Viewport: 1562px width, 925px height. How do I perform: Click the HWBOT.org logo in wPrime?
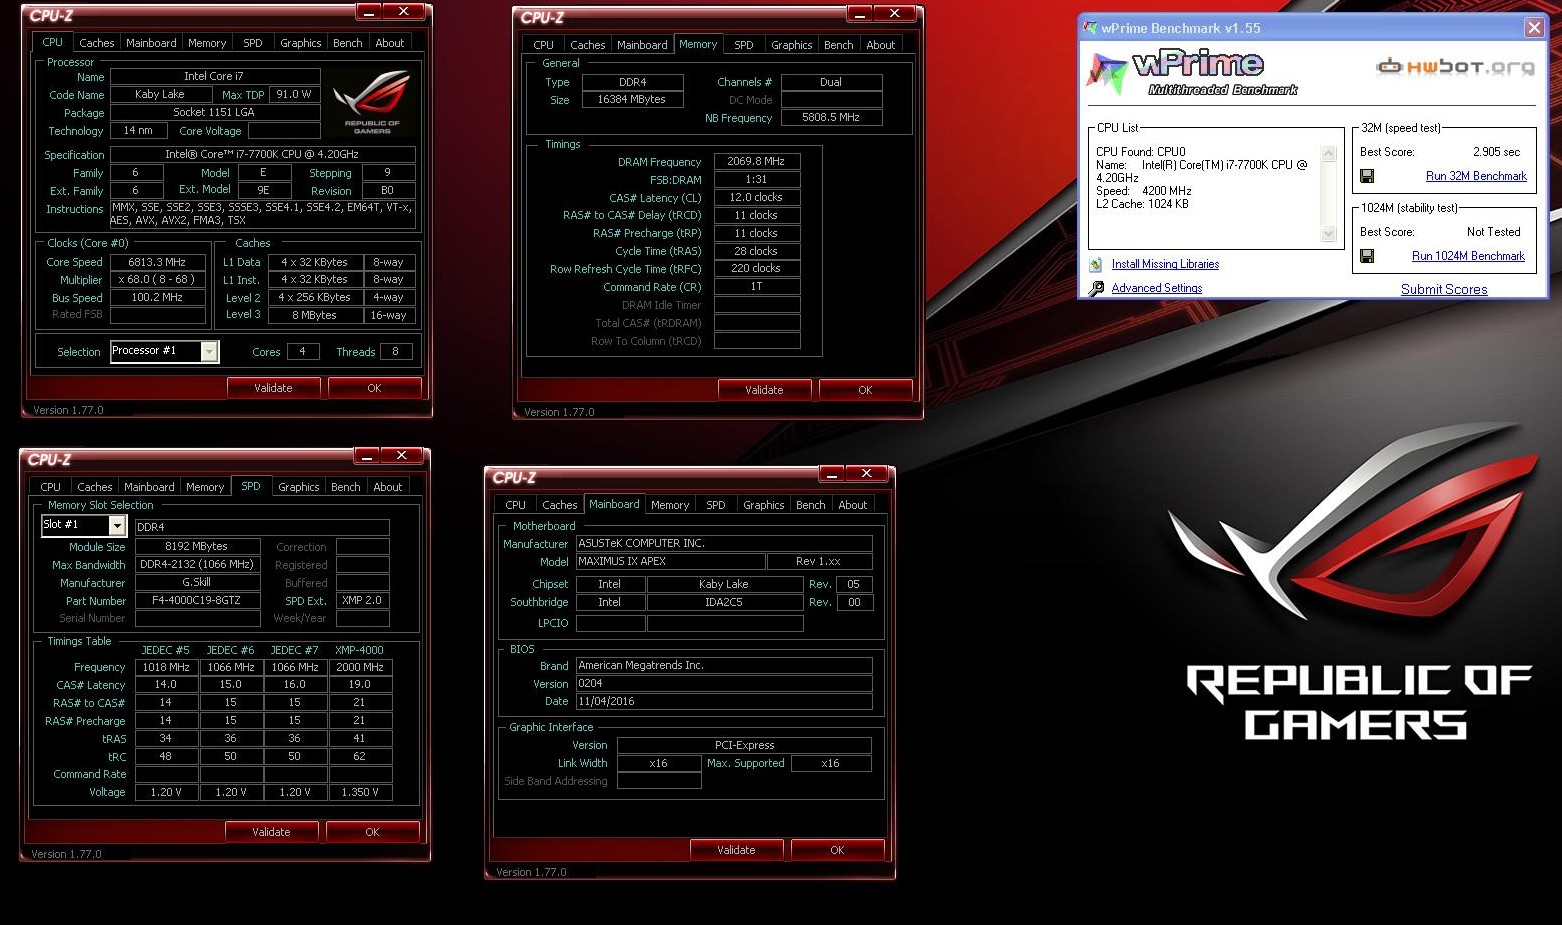point(1455,67)
